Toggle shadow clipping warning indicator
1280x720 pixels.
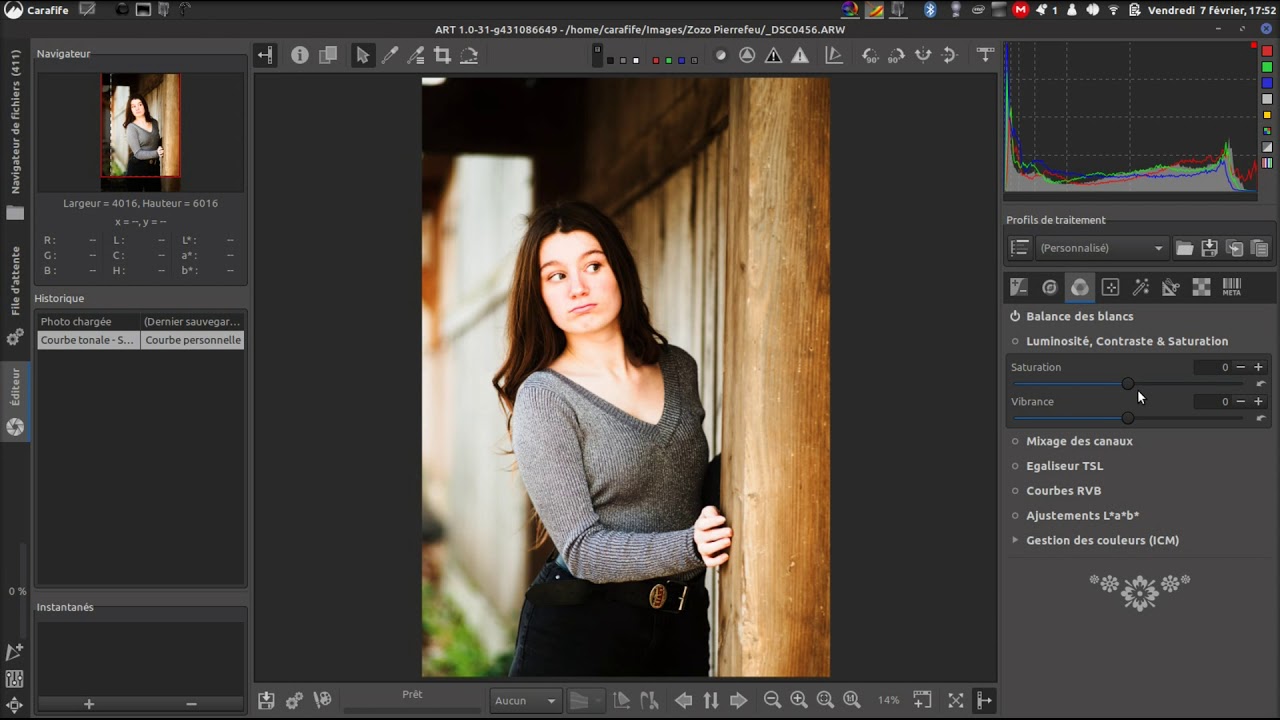773,56
